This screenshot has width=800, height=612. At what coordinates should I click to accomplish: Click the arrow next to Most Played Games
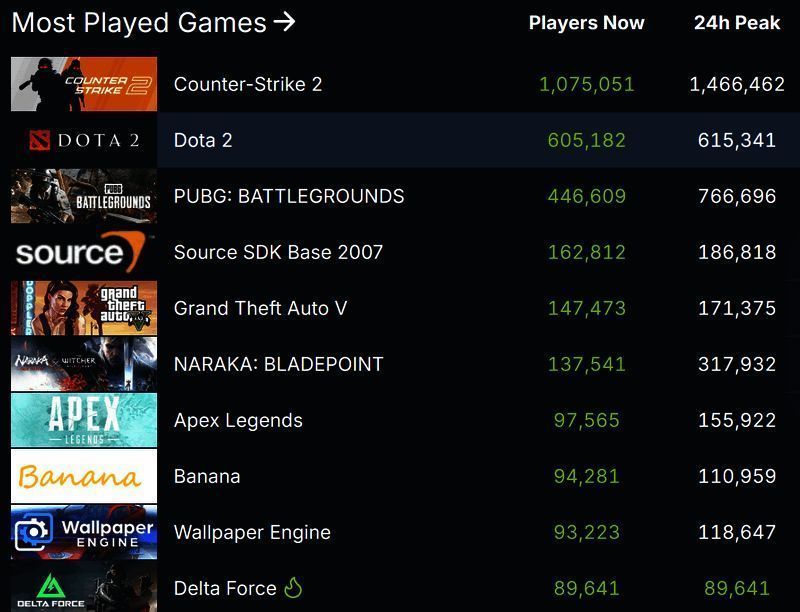[285, 21]
